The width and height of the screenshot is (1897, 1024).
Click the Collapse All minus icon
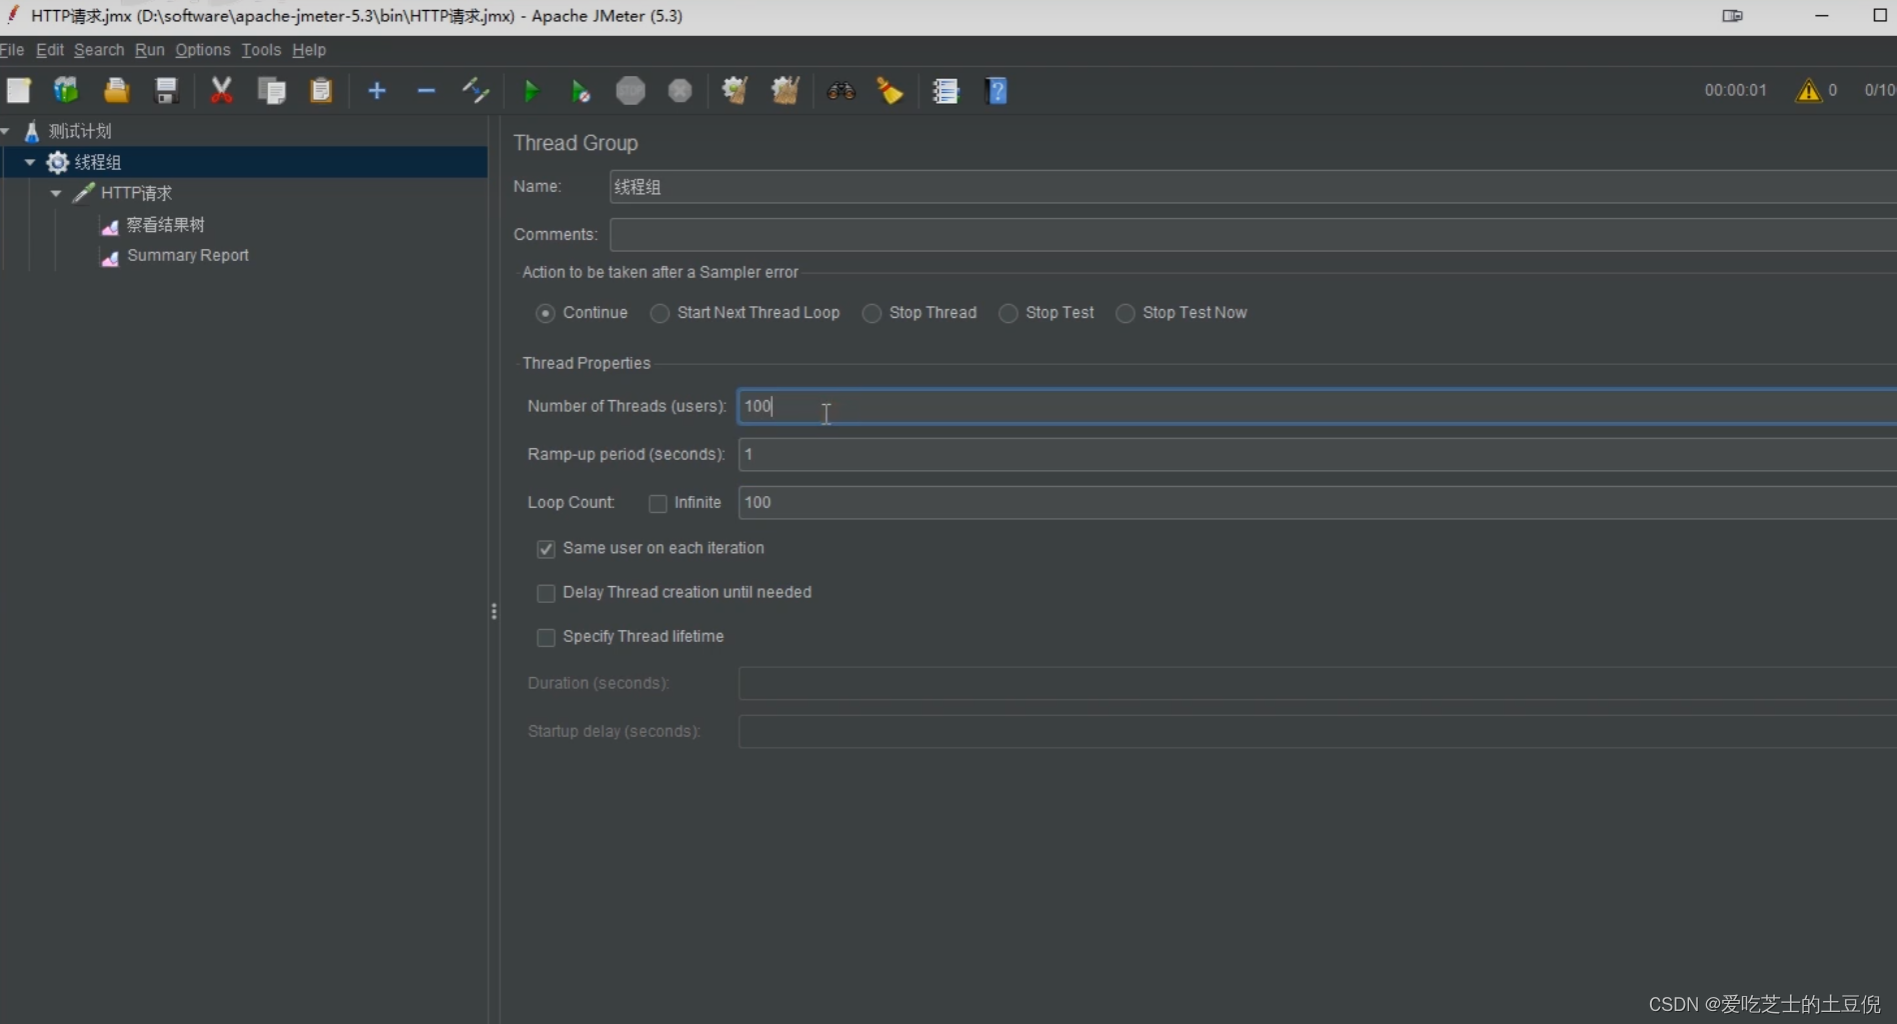pyautogui.click(x=426, y=91)
